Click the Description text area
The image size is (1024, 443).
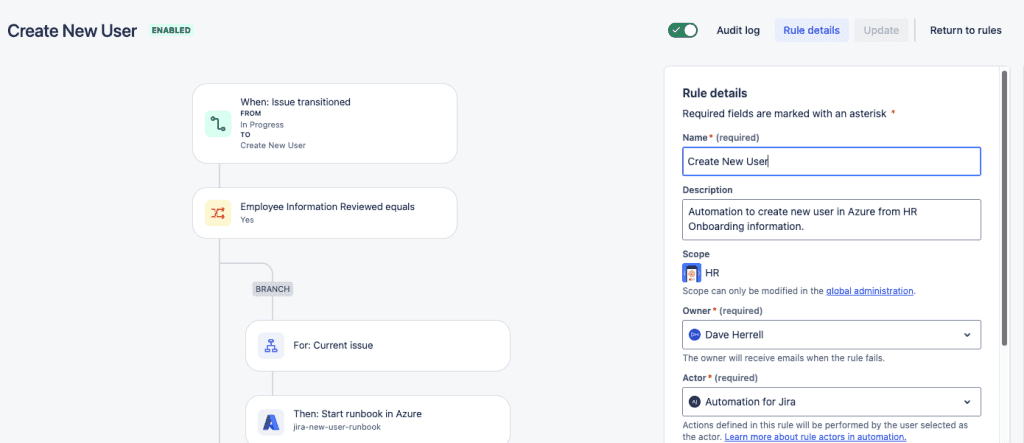(x=831, y=220)
